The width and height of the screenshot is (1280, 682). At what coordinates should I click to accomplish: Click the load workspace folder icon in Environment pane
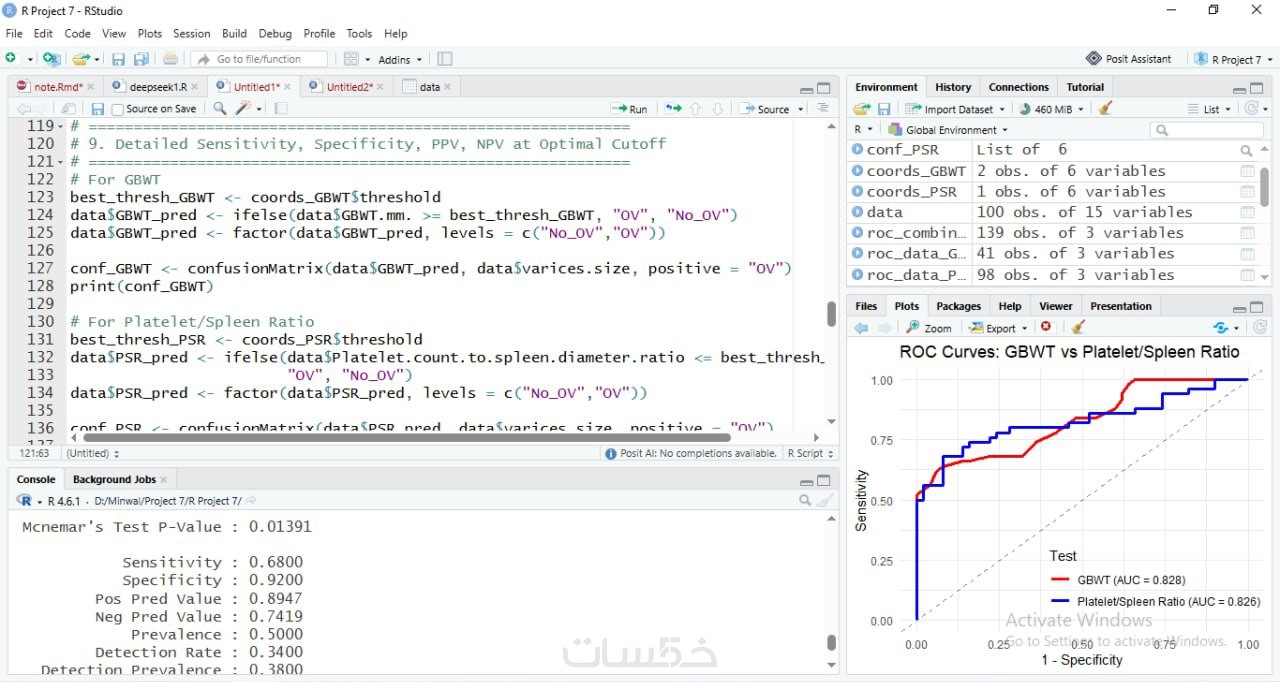click(x=861, y=109)
